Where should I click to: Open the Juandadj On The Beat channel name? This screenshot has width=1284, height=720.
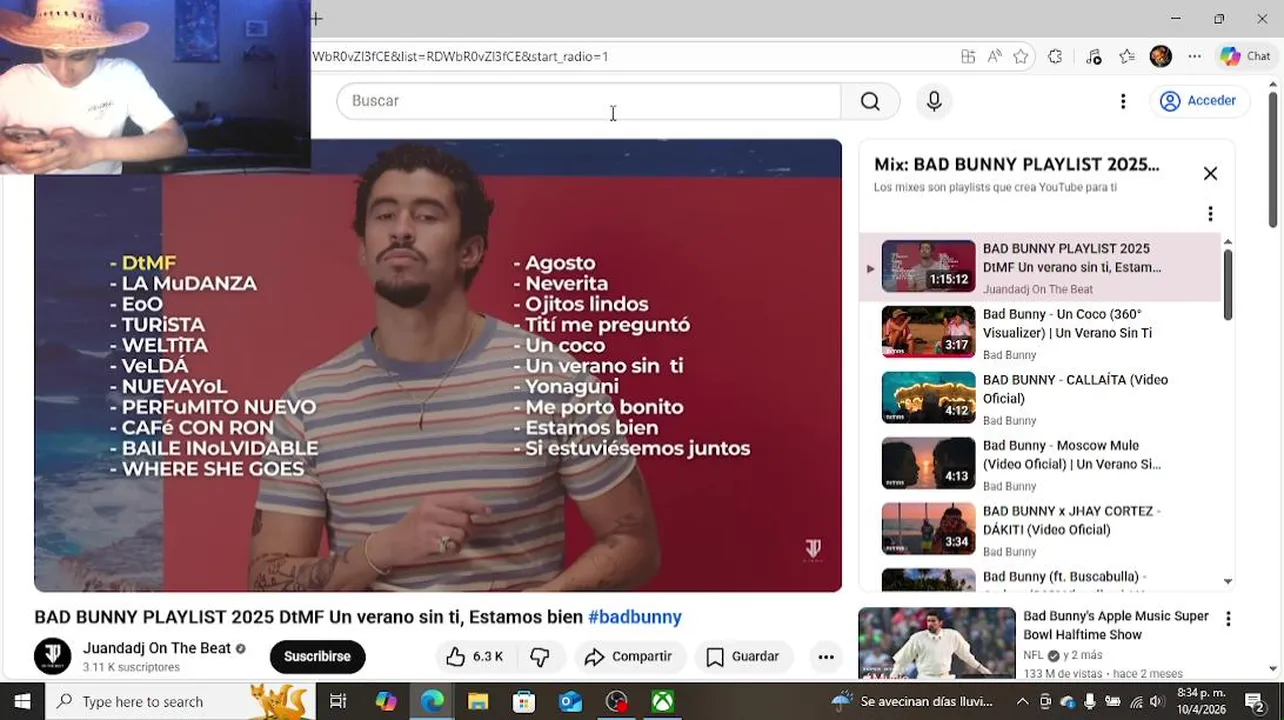157,648
